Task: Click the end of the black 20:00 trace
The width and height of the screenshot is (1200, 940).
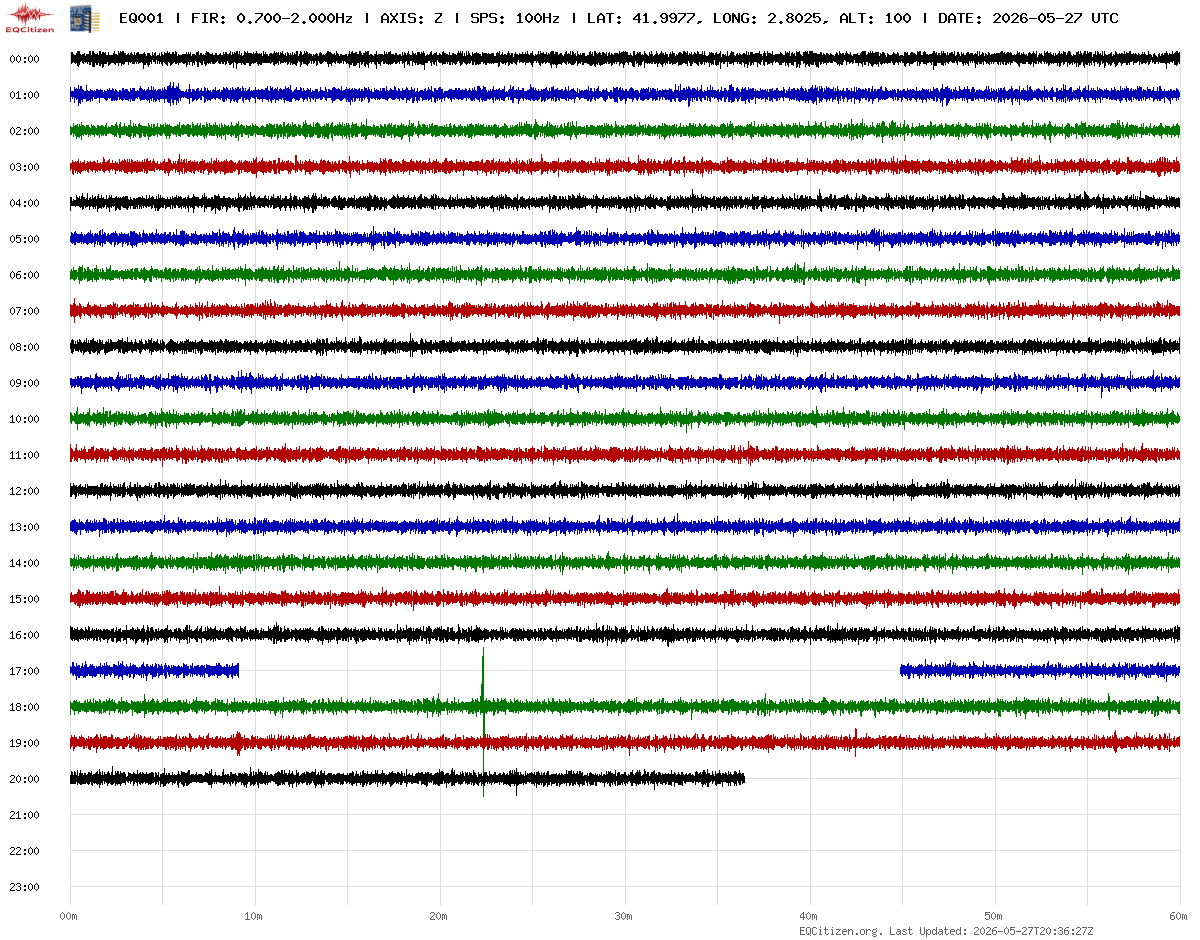Action: (x=743, y=777)
